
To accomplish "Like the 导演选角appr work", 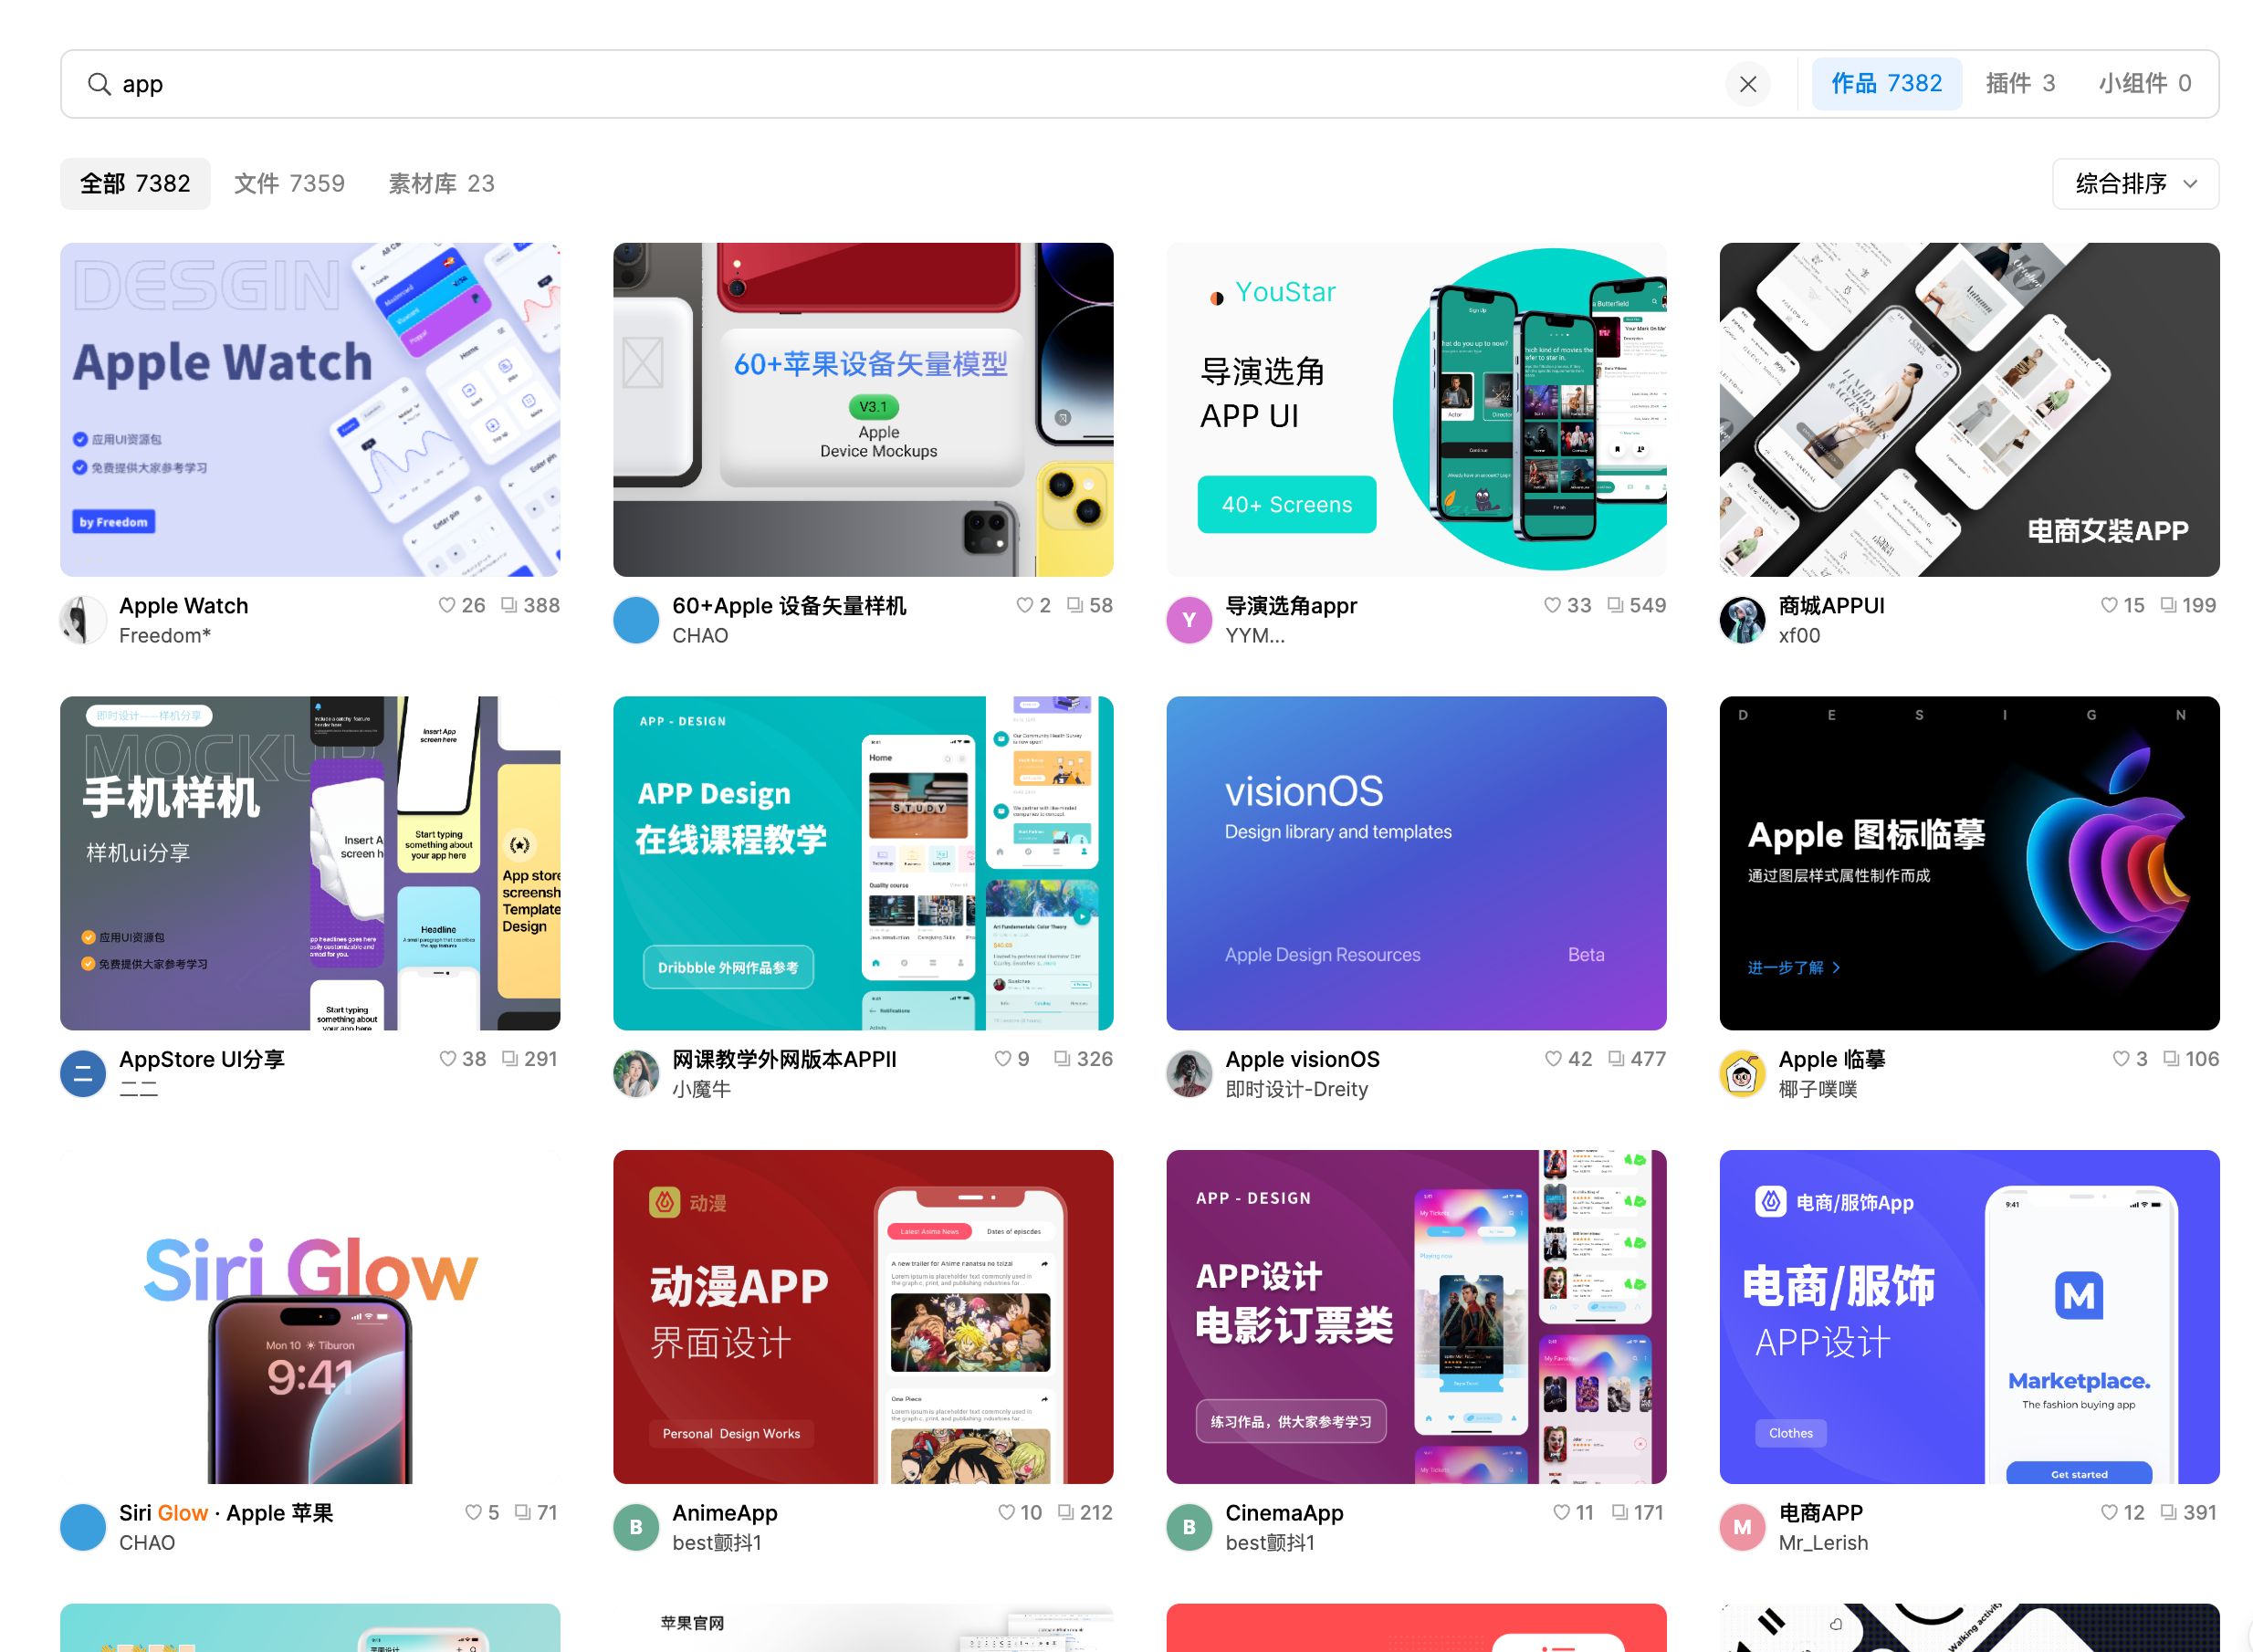I will click(1551, 605).
